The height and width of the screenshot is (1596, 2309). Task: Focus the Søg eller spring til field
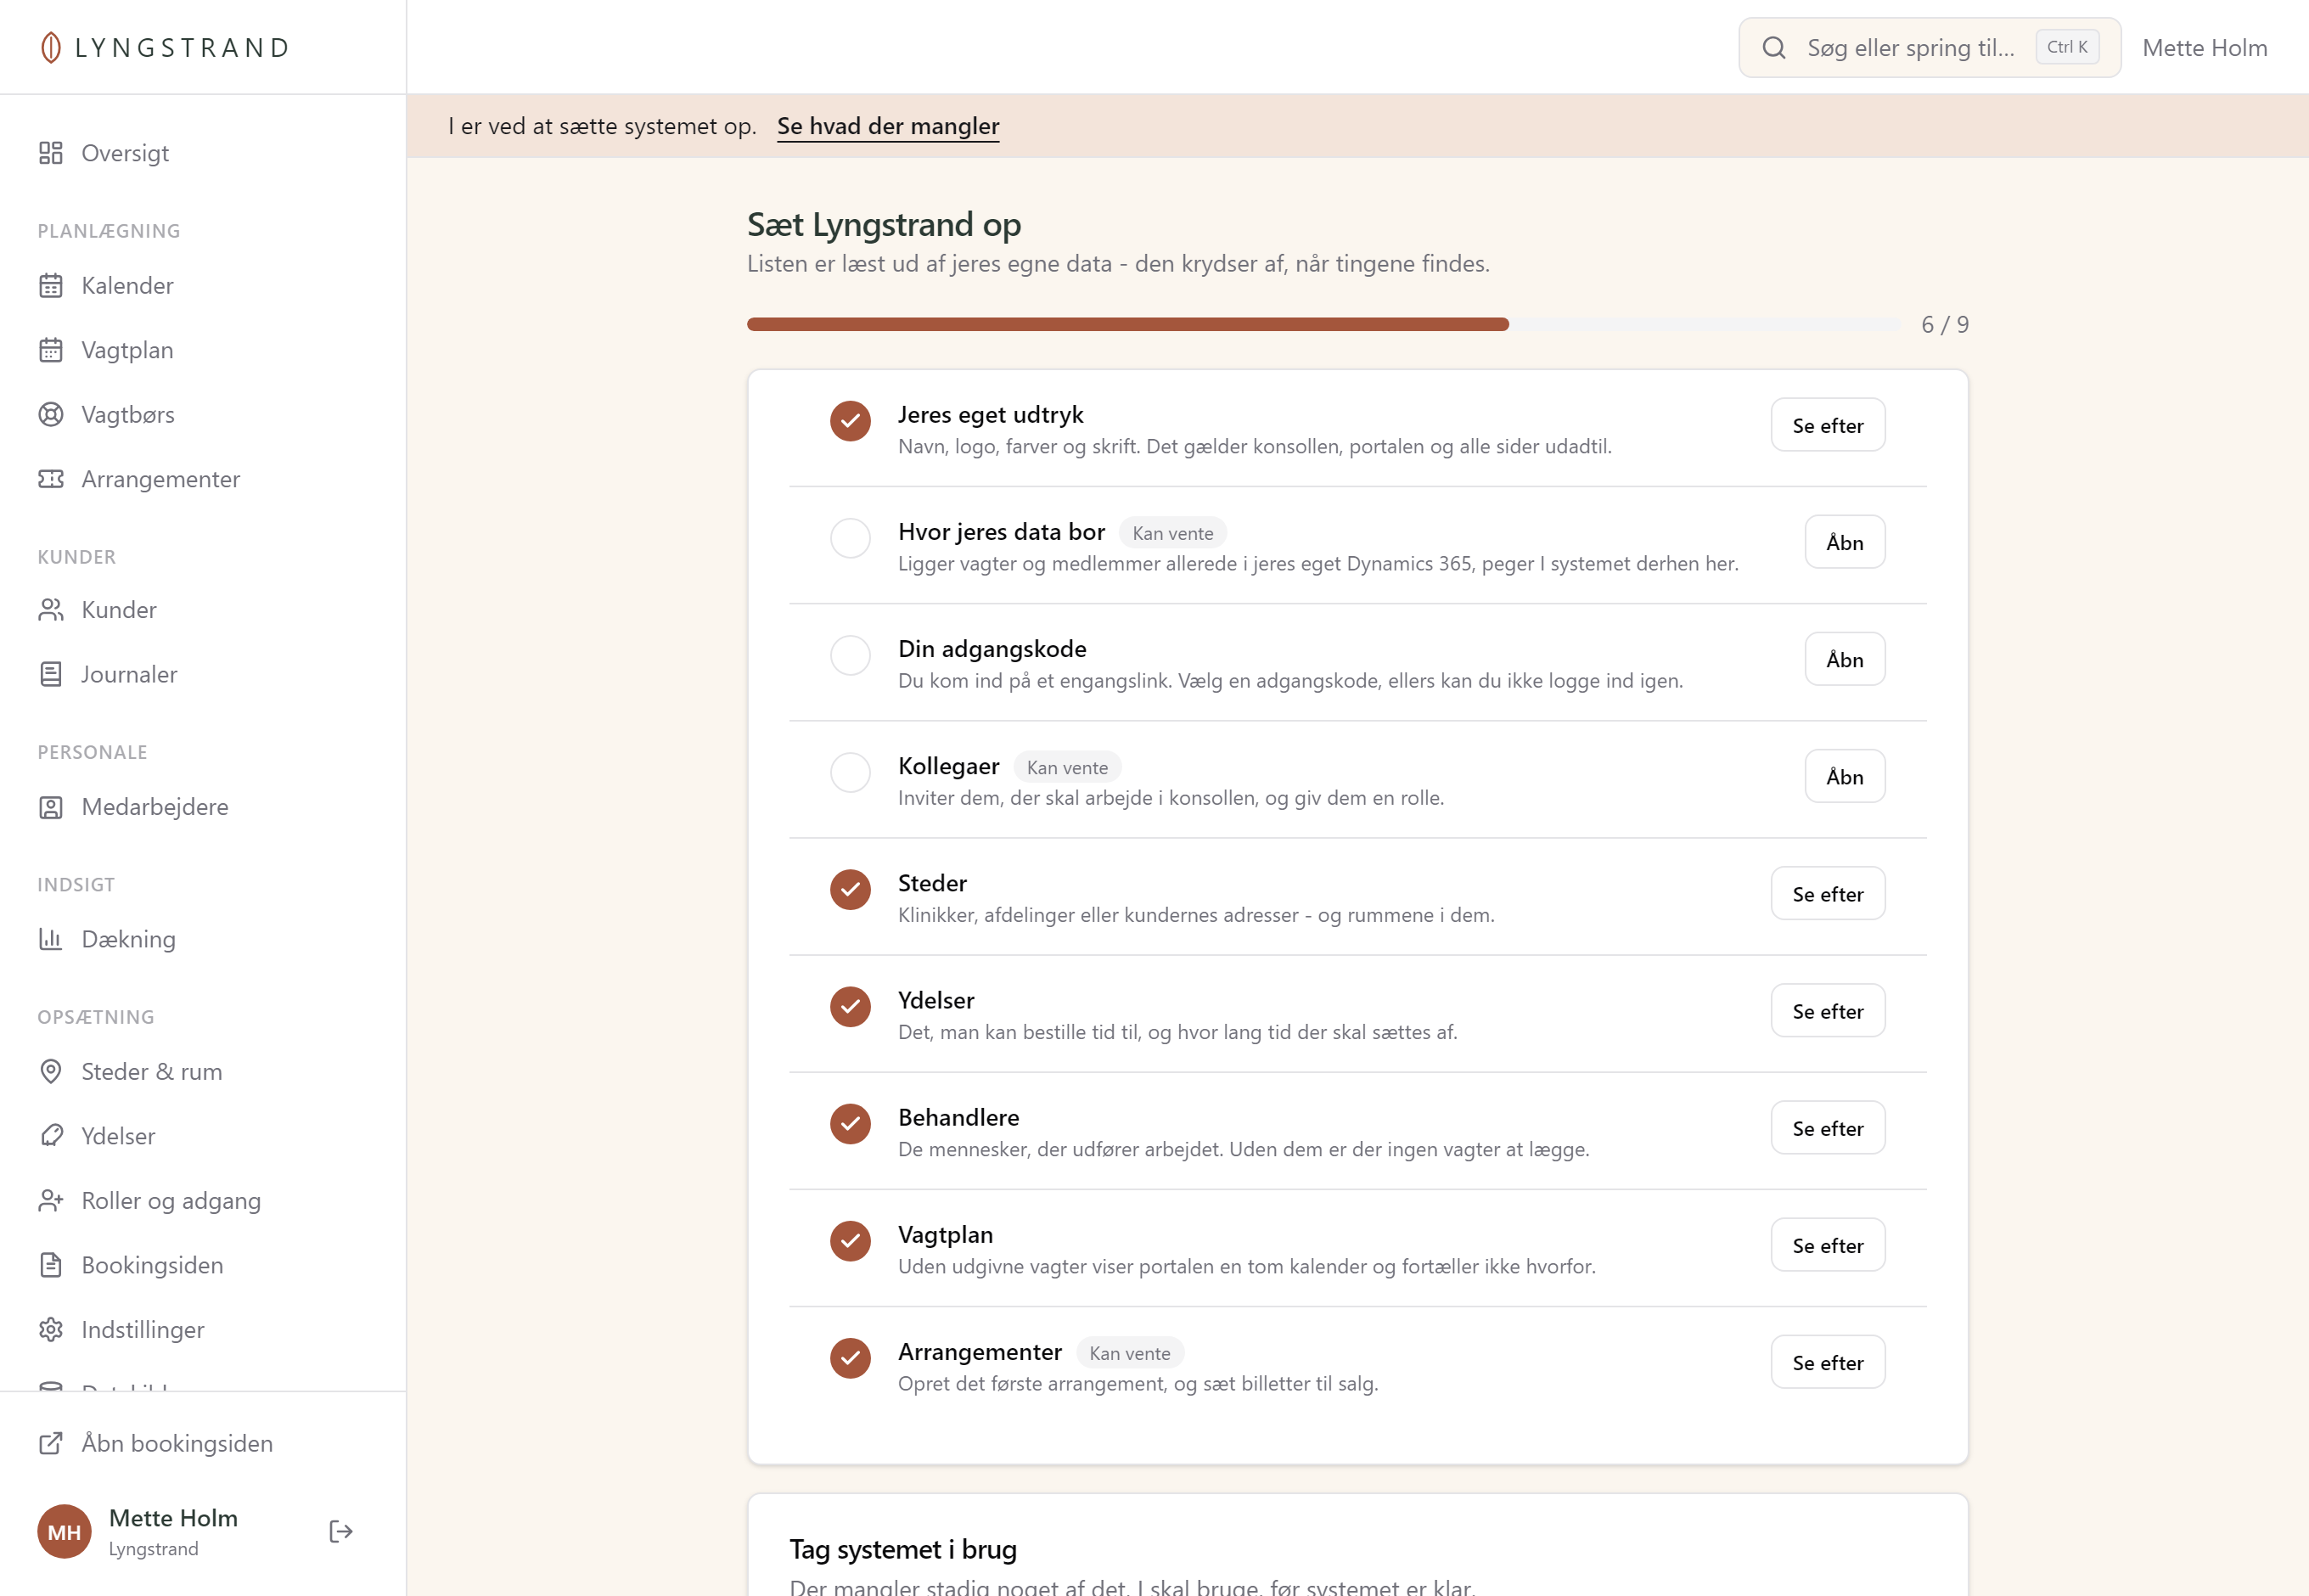(x=1929, y=47)
